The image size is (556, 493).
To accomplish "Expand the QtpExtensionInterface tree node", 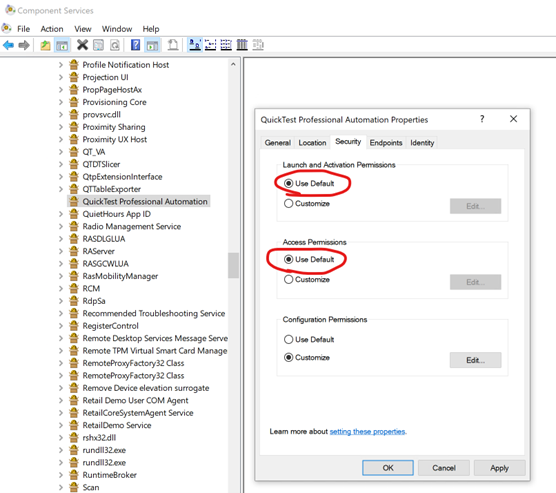I will tap(61, 177).
